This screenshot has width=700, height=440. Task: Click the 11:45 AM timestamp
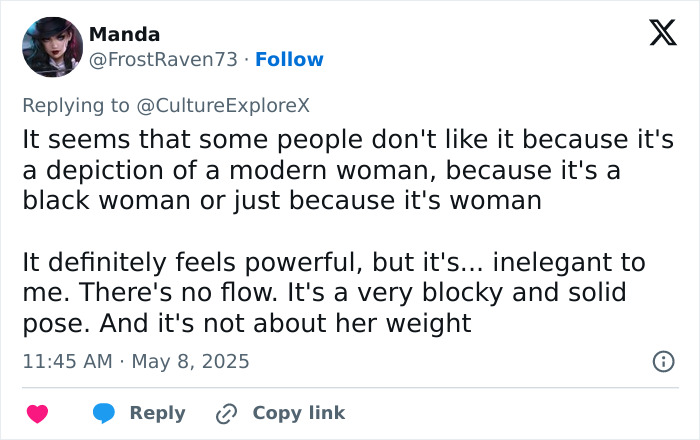click(x=67, y=361)
